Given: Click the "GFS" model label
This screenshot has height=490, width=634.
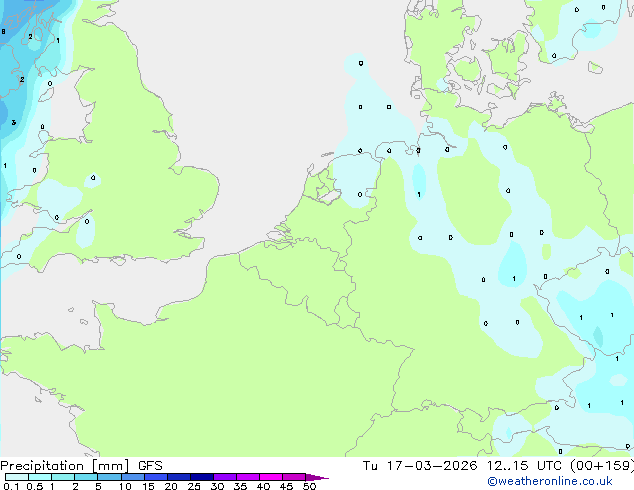Looking at the screenshot, I should coord(150,466).
